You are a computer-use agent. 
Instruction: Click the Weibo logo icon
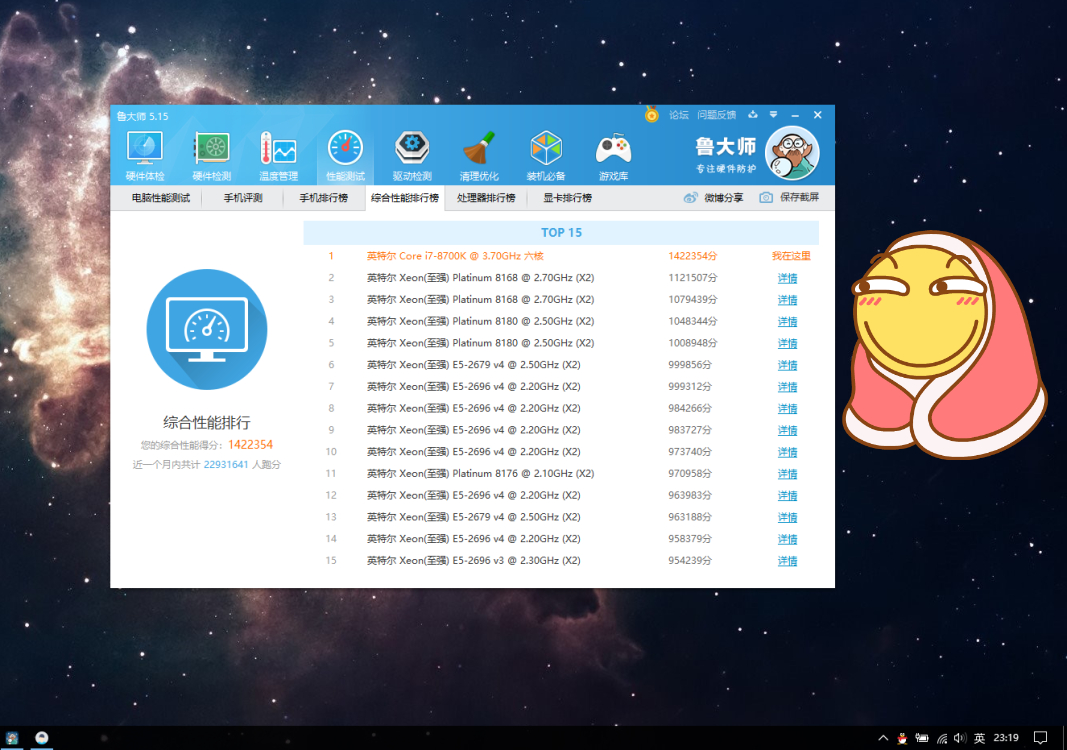coord(690,197)
